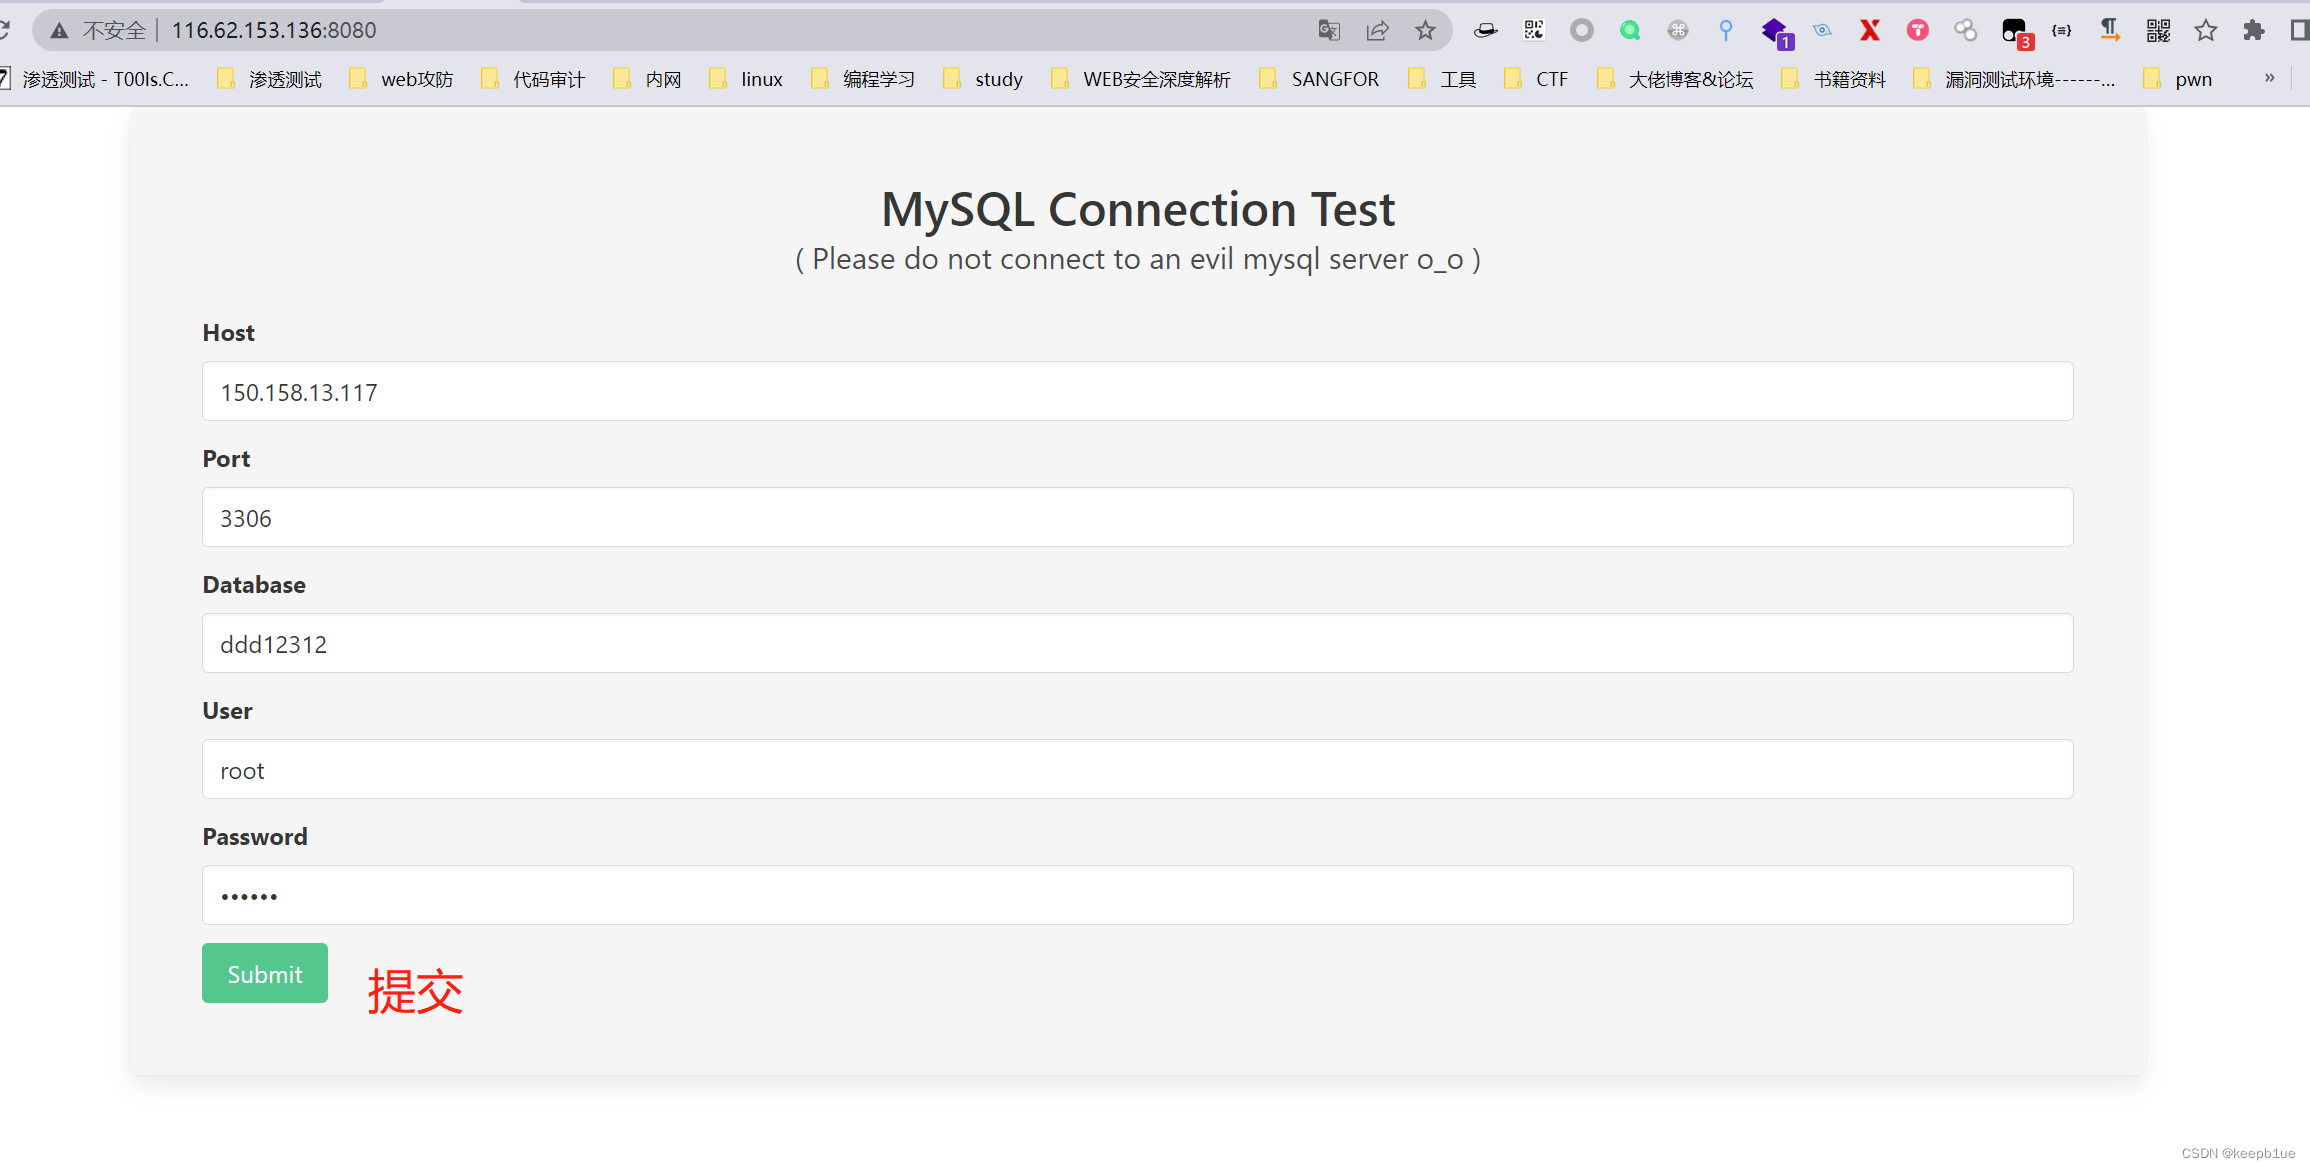This screenshot has width=2310, height=1170.
Task: Open the extension icon with red badge 3
Action: tap(2014, 31)
